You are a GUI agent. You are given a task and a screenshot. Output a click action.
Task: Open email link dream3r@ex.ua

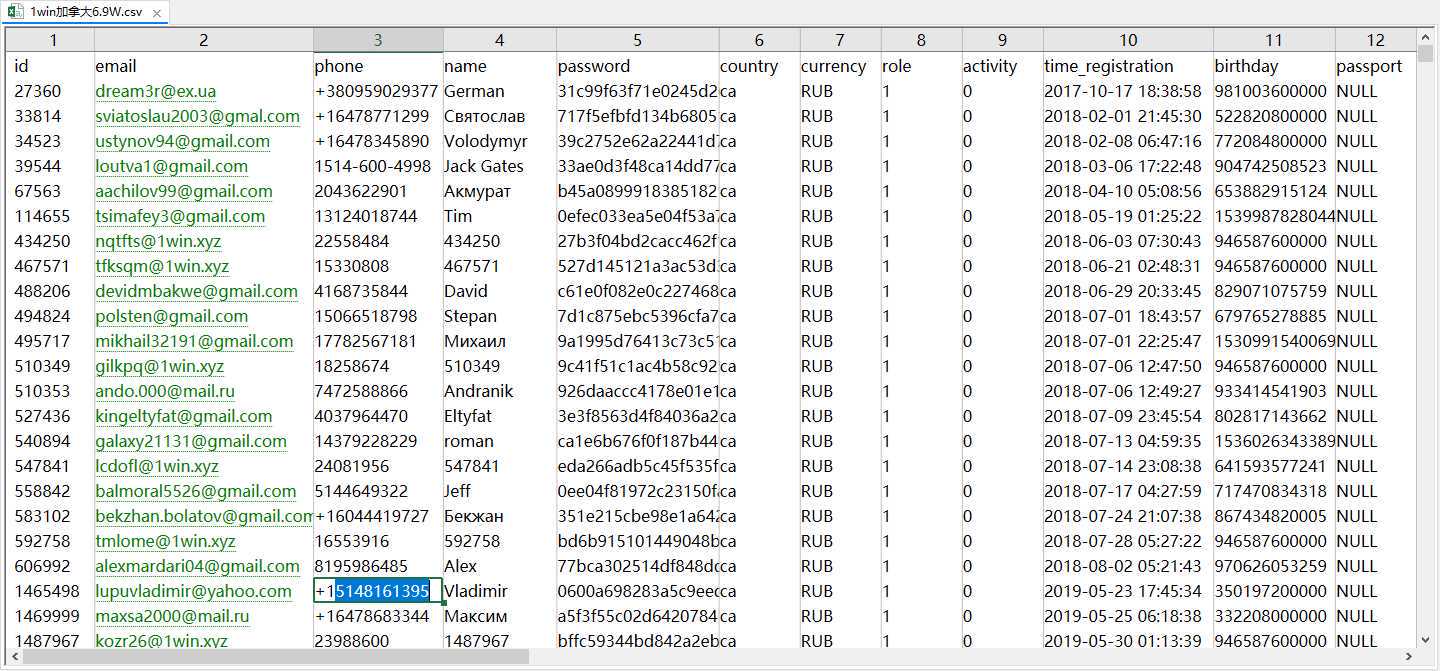tap(155, 91)
